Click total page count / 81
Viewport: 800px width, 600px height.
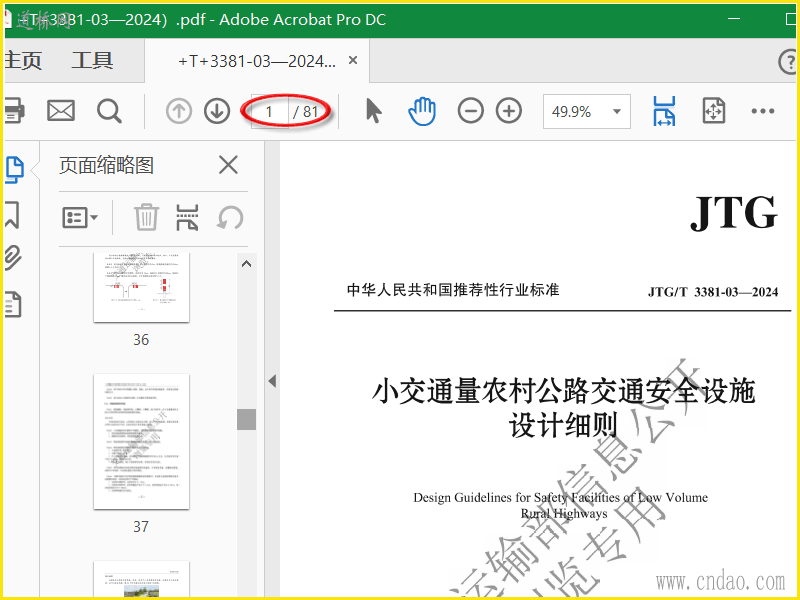point(306,111)
